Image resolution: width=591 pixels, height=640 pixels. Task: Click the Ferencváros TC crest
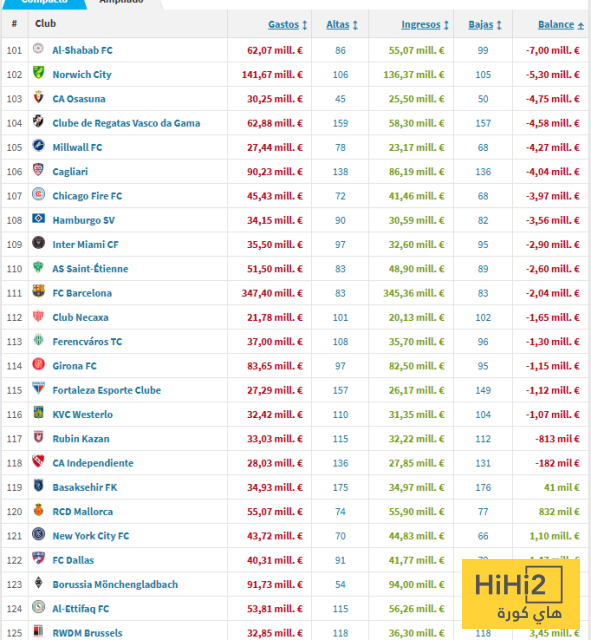tap(38, 340)
